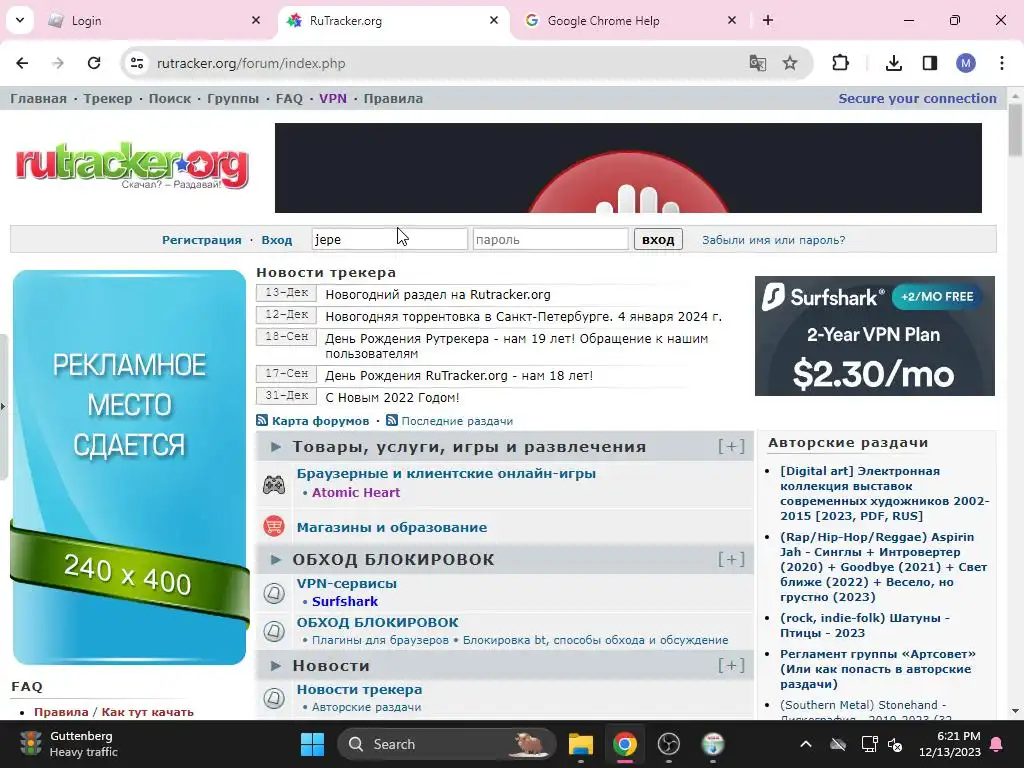This screenshot has width=1024, height=768.
Task: Open the Chrome three-dot menu
Action: pyautogui.click(x=1002, y=63)
